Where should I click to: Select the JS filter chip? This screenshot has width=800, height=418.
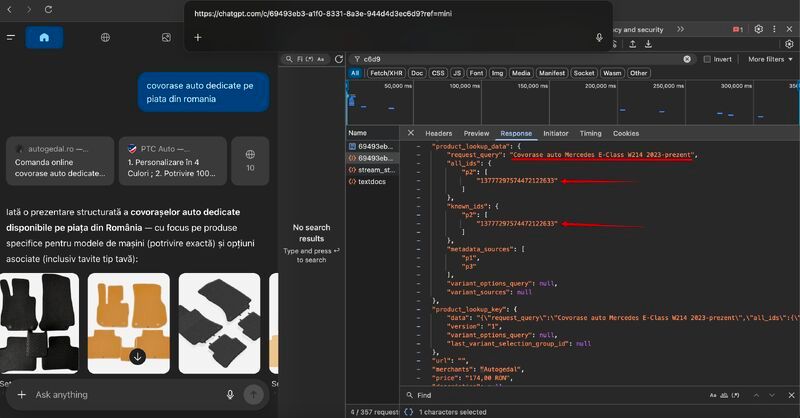click(457, 73)
